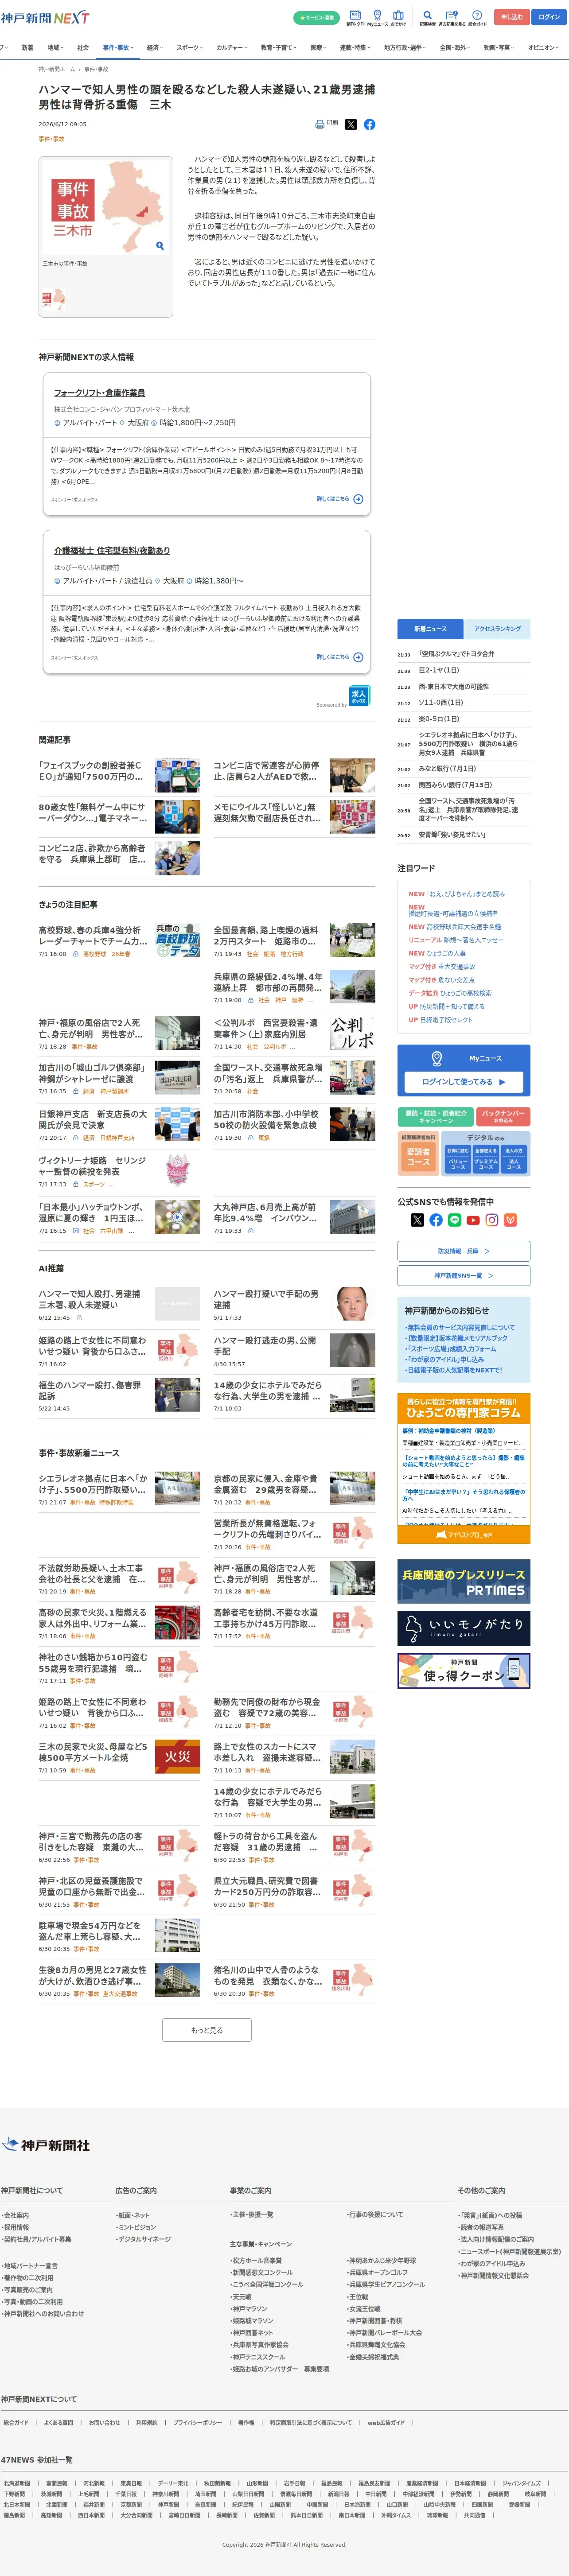The width and height of the screenshot is (569, 2576).
Task: Open the orange leaf SNS icon
Action: (x=510, y=1220)
